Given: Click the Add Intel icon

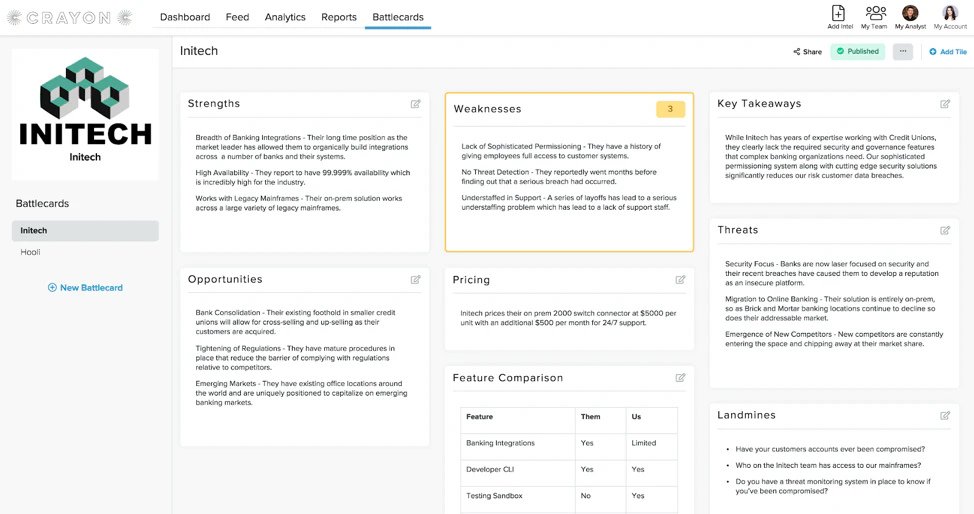Looking at the screenshot, I should click(x=839, y=13).
